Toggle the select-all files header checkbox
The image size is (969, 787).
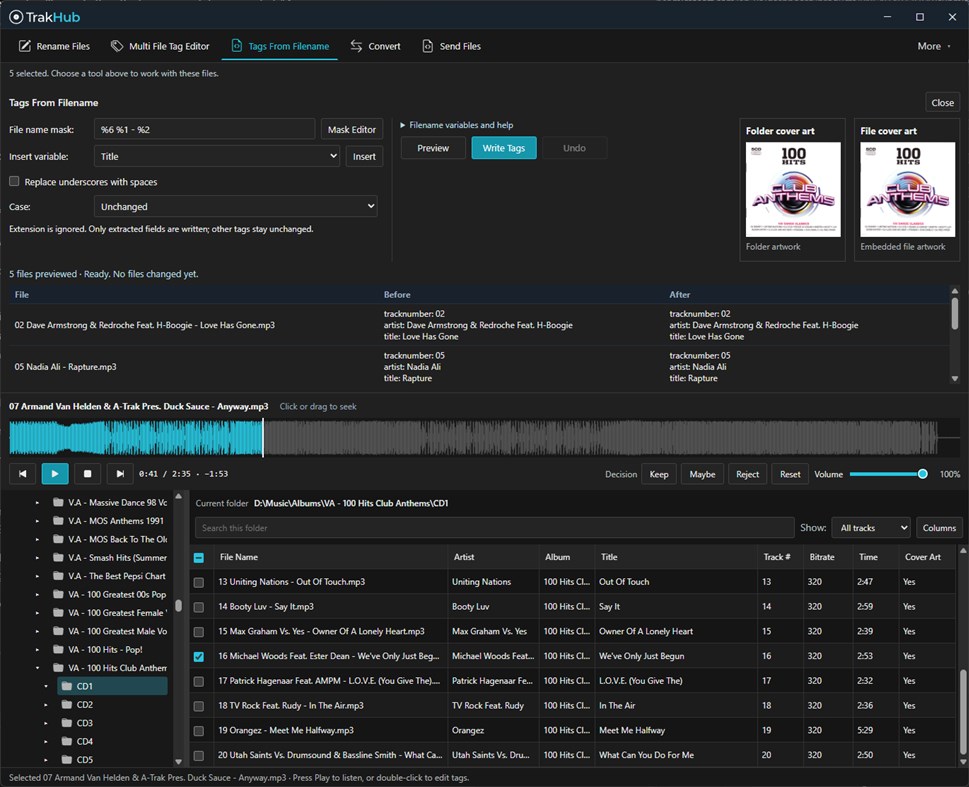(199, 558)
